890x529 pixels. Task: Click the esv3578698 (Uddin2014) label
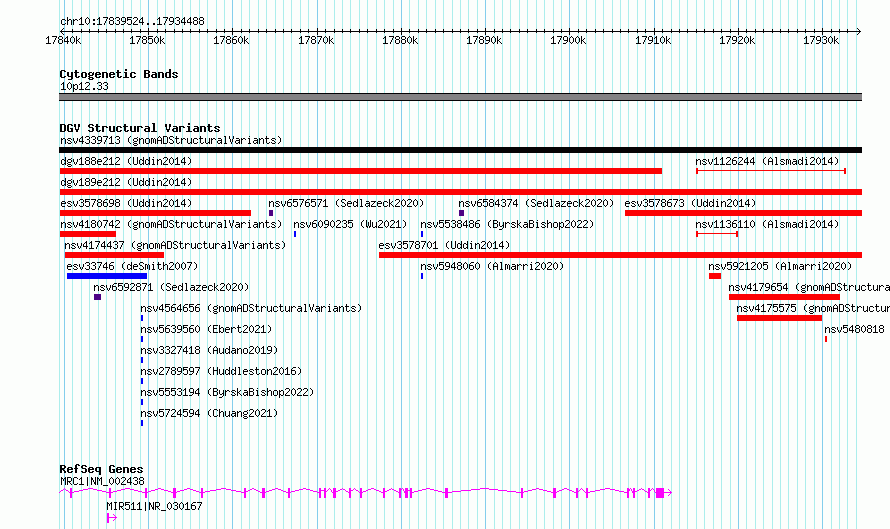126,203
